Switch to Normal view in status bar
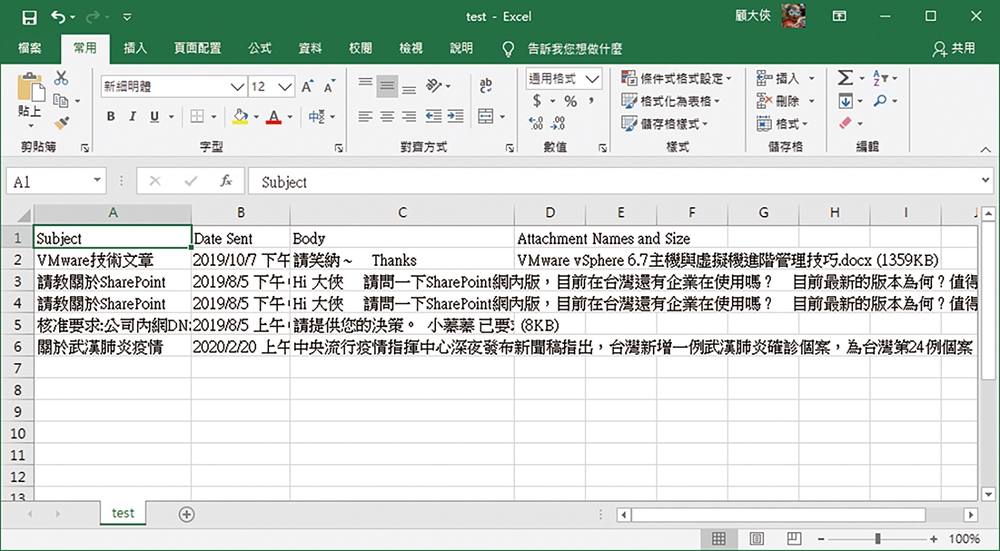This screenshot has height=551, width=1000. tap(719, 539)
